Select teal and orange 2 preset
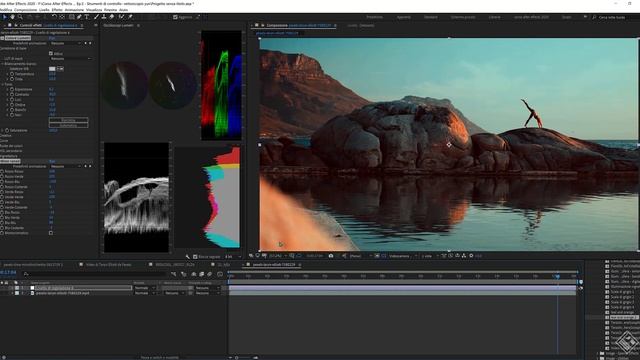 [623, 317]
